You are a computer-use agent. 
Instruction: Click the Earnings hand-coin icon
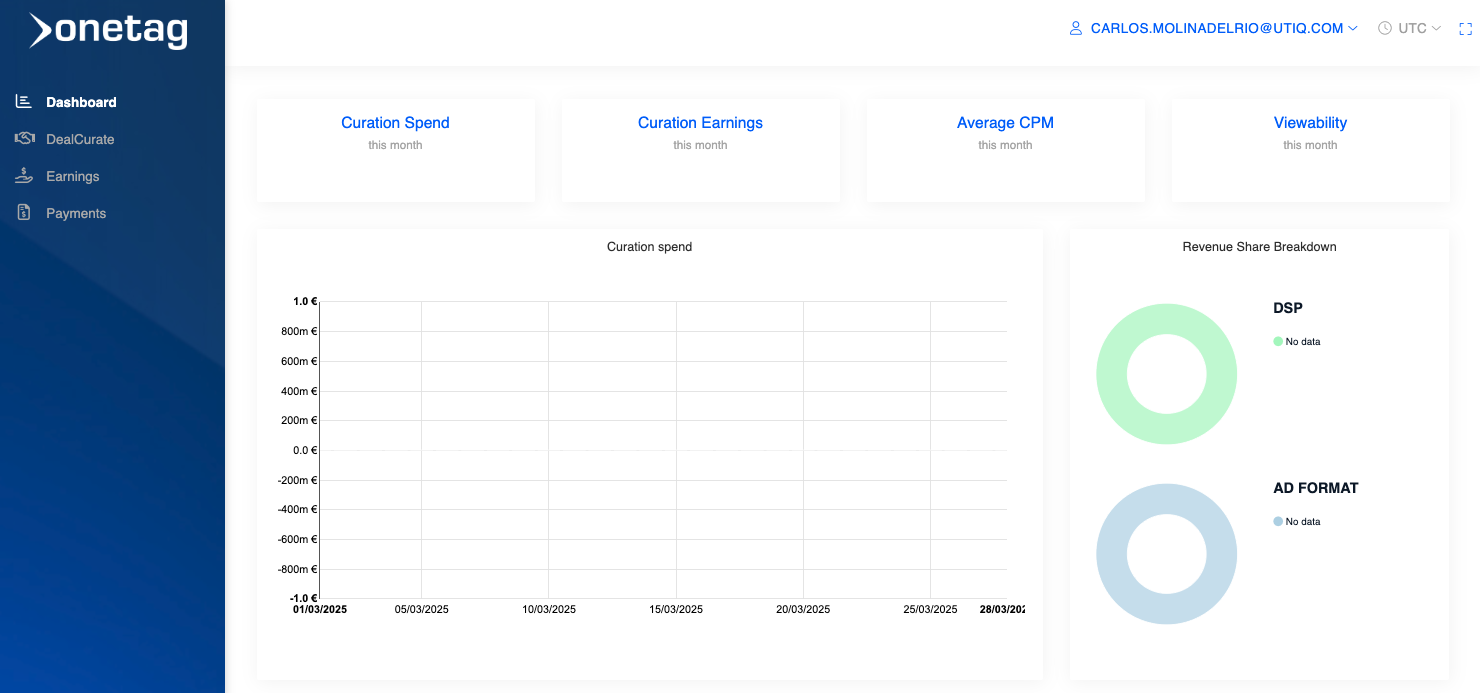coord(24,176)
